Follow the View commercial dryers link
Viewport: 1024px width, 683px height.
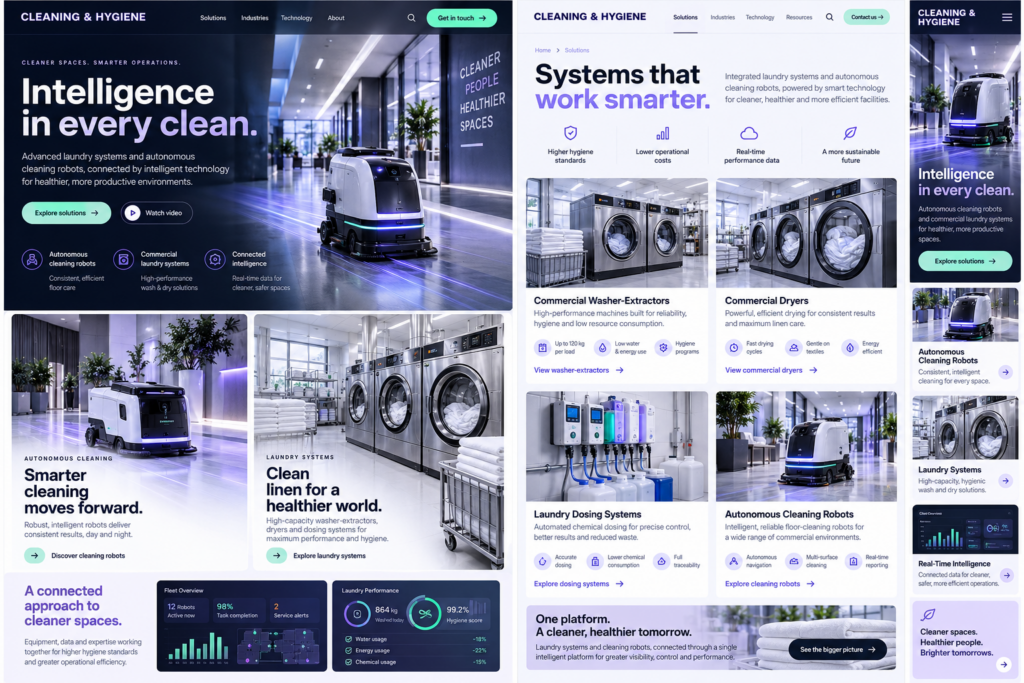click(x=771, y=370)
